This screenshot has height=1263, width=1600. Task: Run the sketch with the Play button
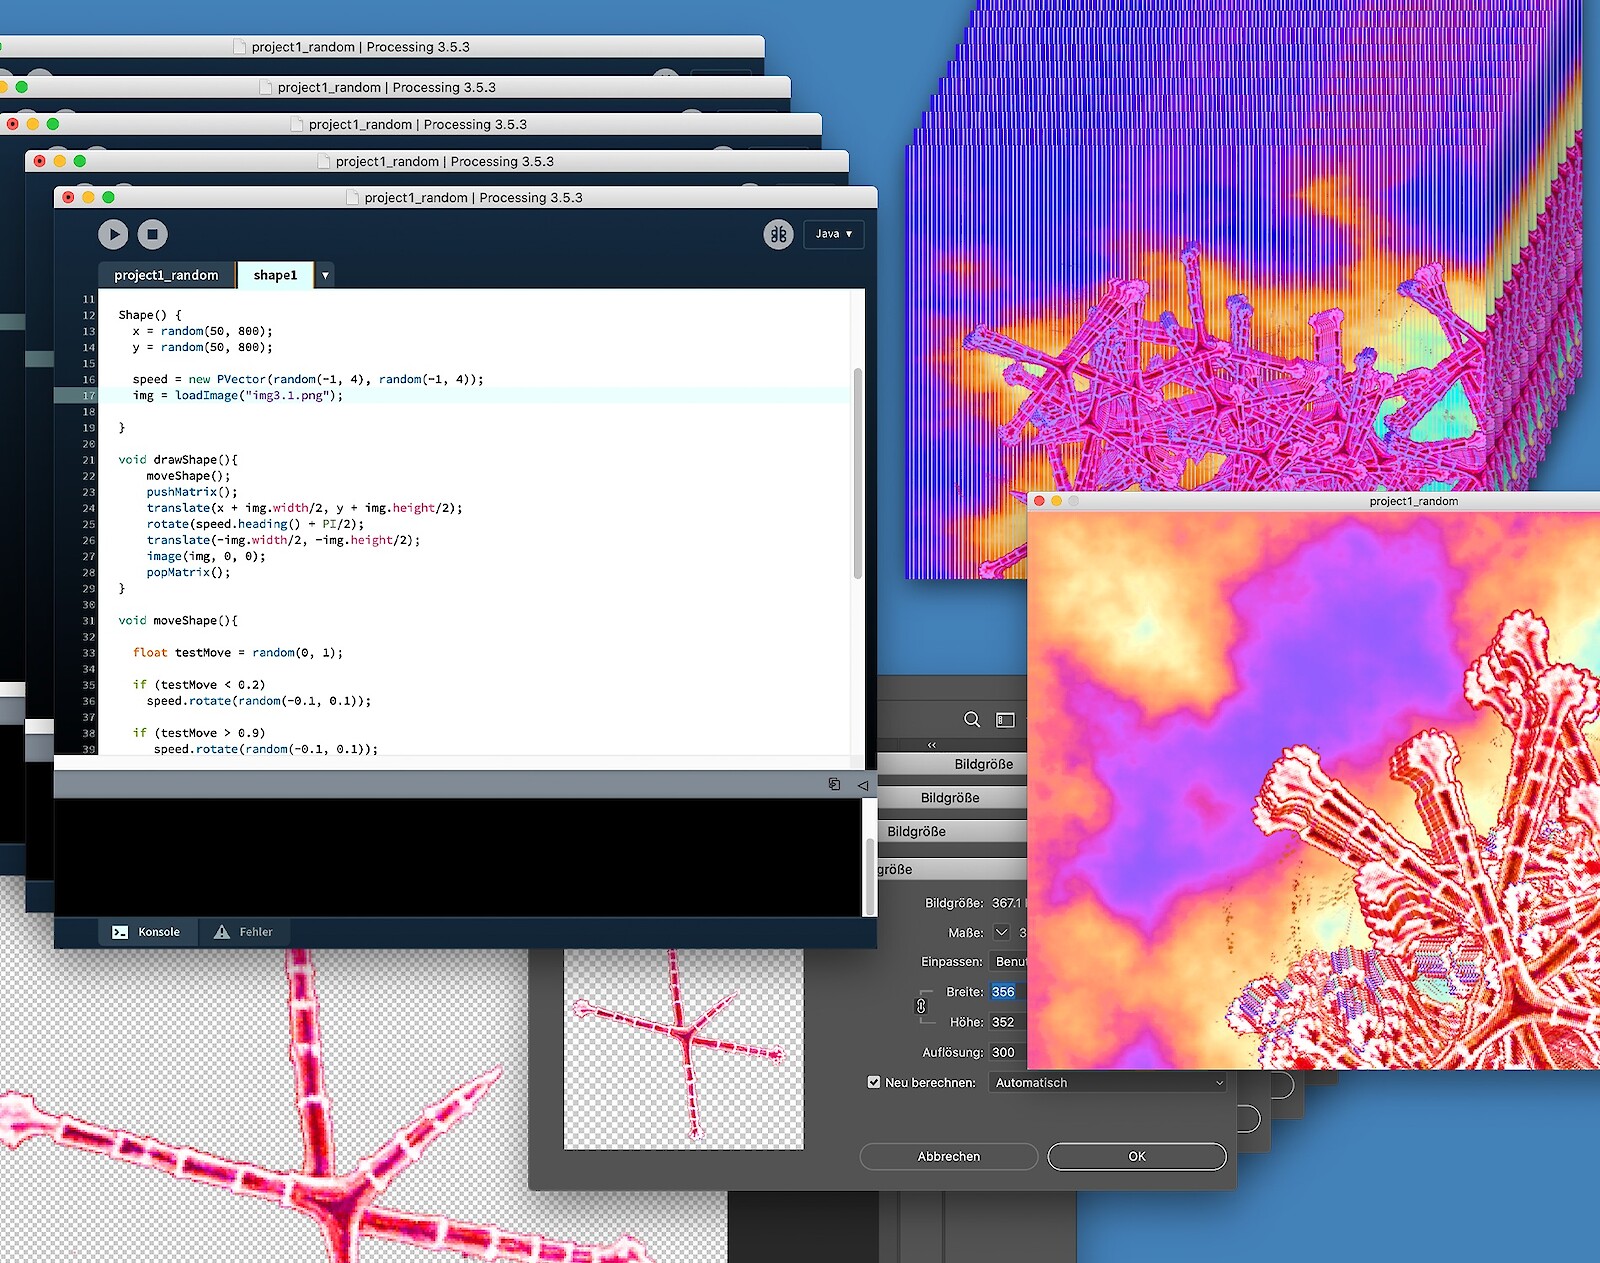(x=113, y=234)
